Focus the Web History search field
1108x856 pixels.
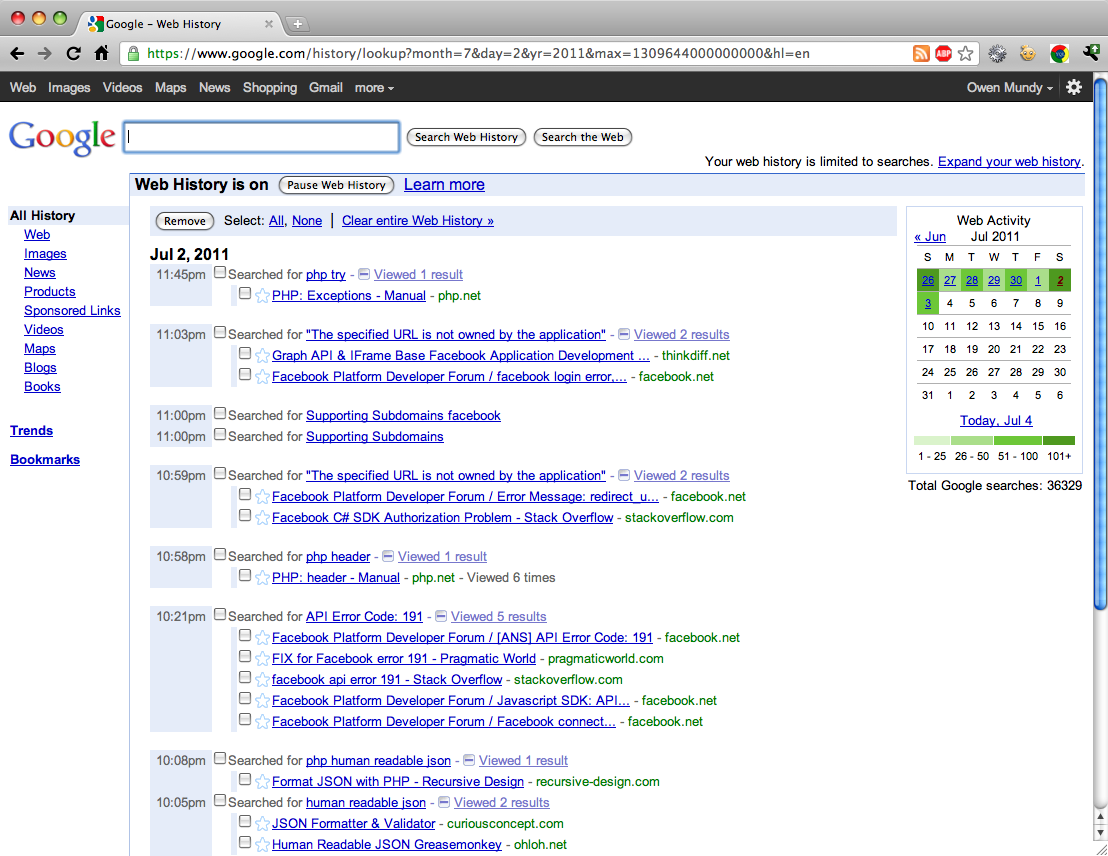(261, 137)
